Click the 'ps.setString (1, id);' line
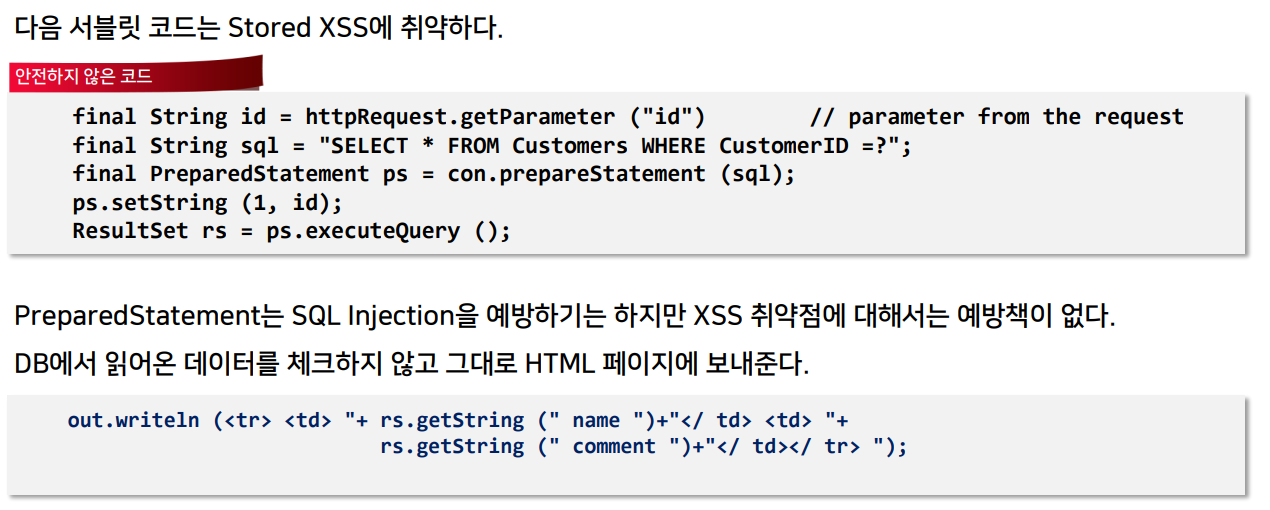The width and height of the screenshot is (1270, 510). click(207, 203)
